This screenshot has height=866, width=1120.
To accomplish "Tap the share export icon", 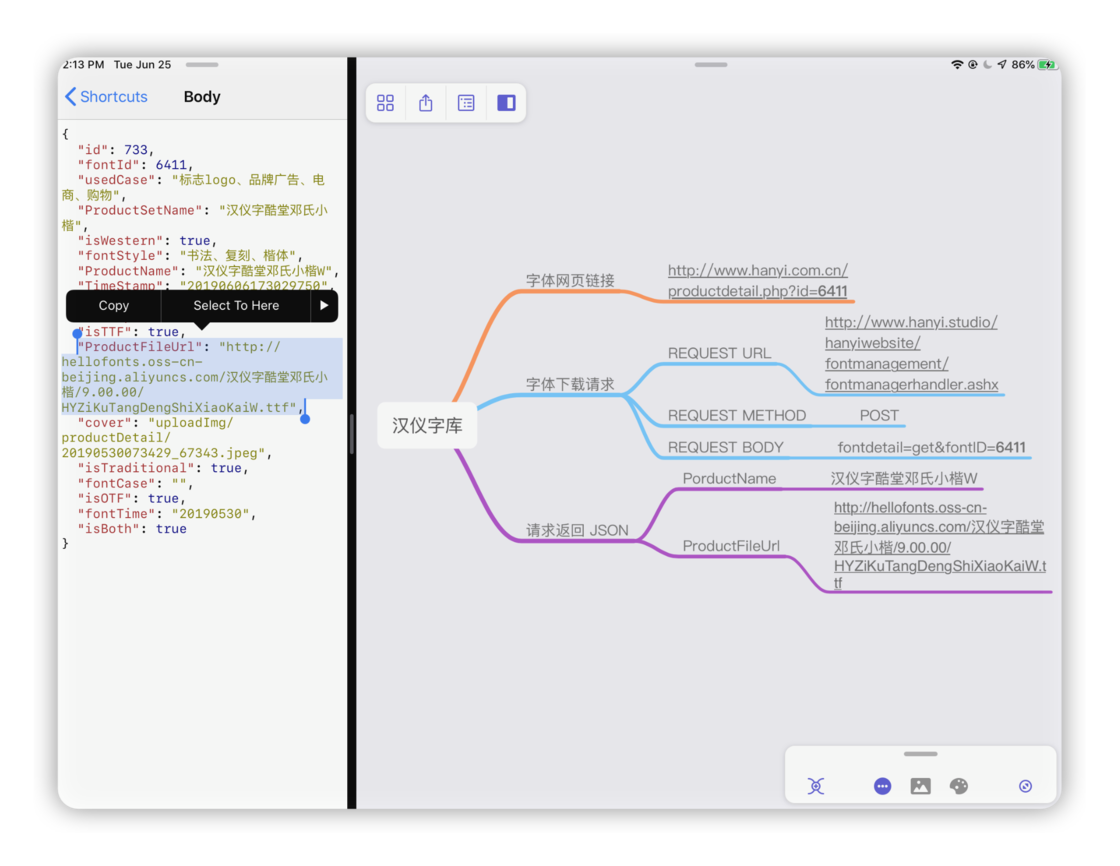I will pyautogui.click(x=426, y=103).
